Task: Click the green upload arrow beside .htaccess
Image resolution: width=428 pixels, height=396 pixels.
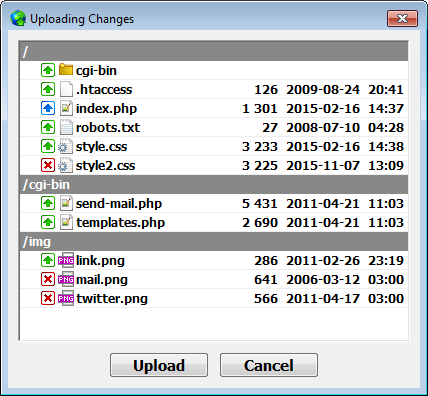Action: 48,89
